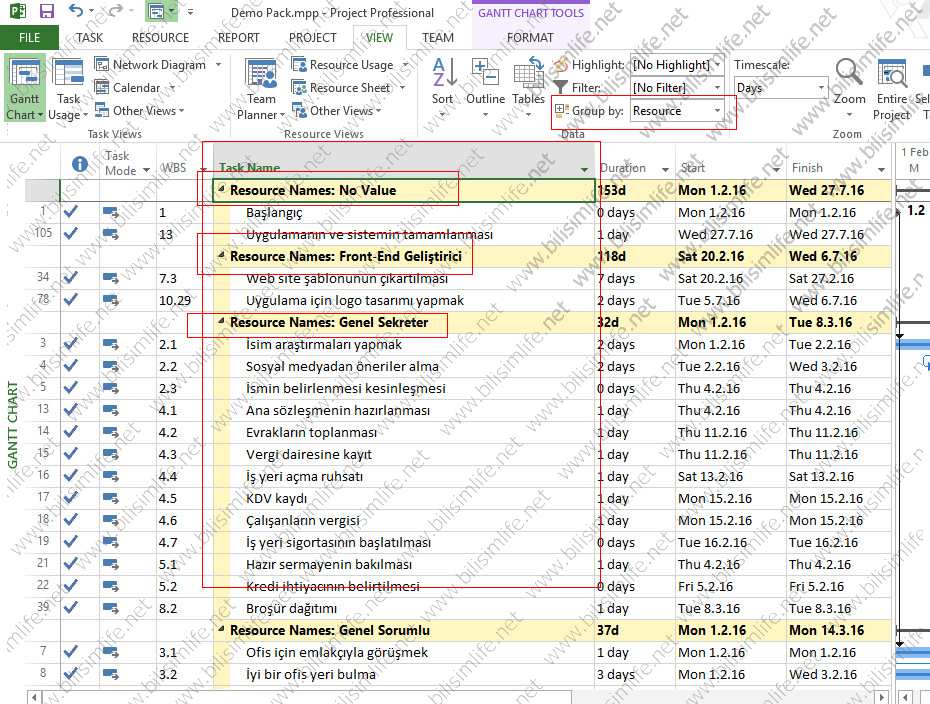930x704 pixels.
Task: Select task Vergi dairesine kayıt
Action: point(309,454)
